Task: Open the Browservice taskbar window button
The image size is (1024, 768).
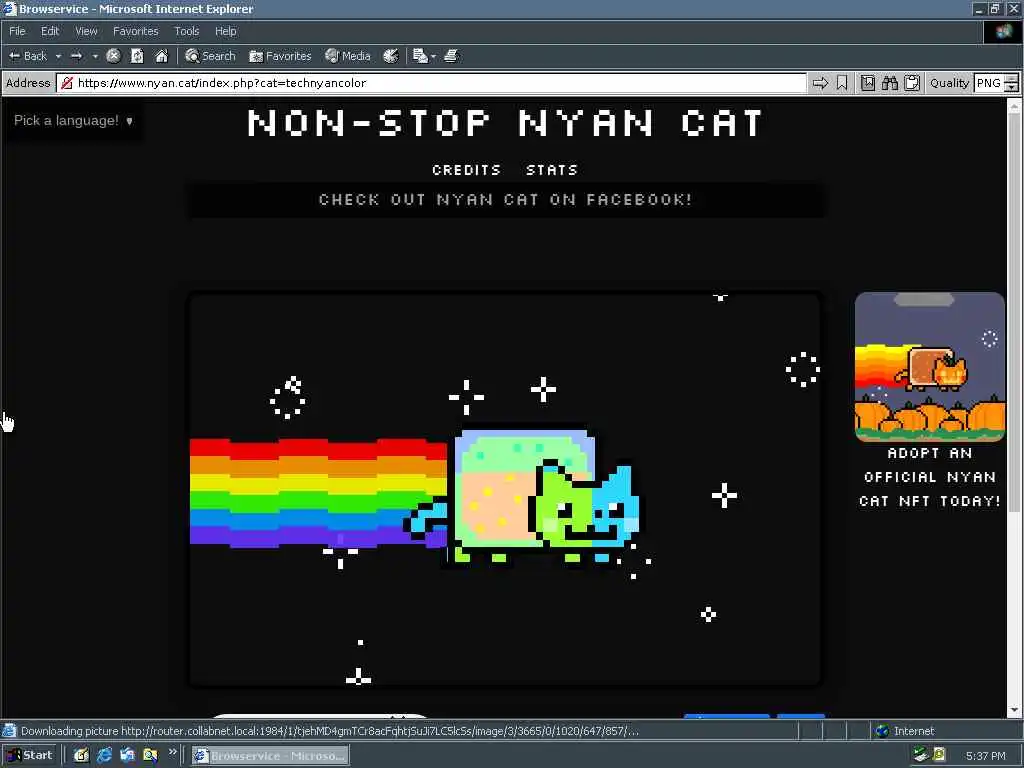Action: (x=270, y=756)
